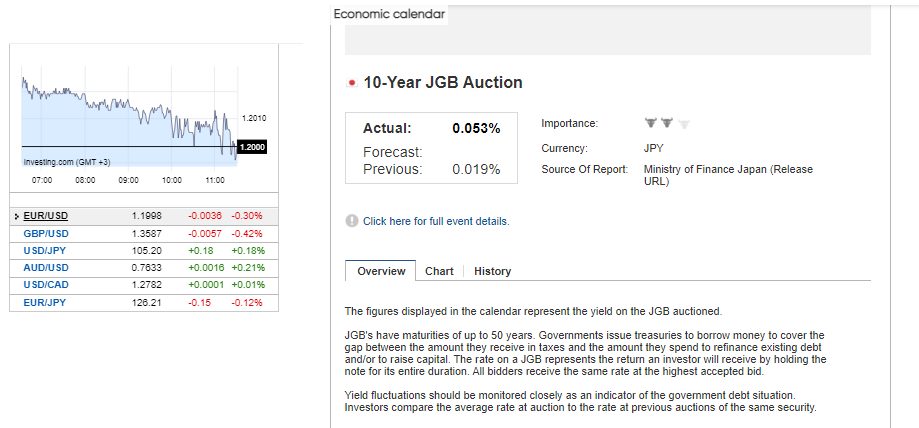
Task: Click the 1.2000 current price marker on chart
Action: click(x=252, y=147)
